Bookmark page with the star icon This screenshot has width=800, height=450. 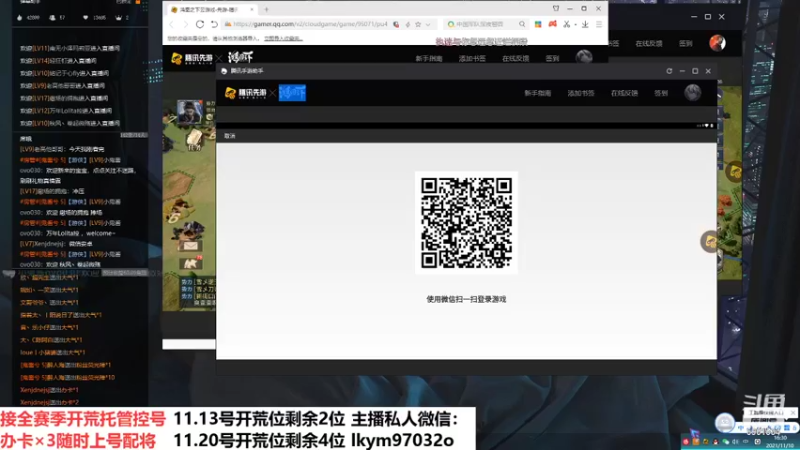tap(418, 24)
